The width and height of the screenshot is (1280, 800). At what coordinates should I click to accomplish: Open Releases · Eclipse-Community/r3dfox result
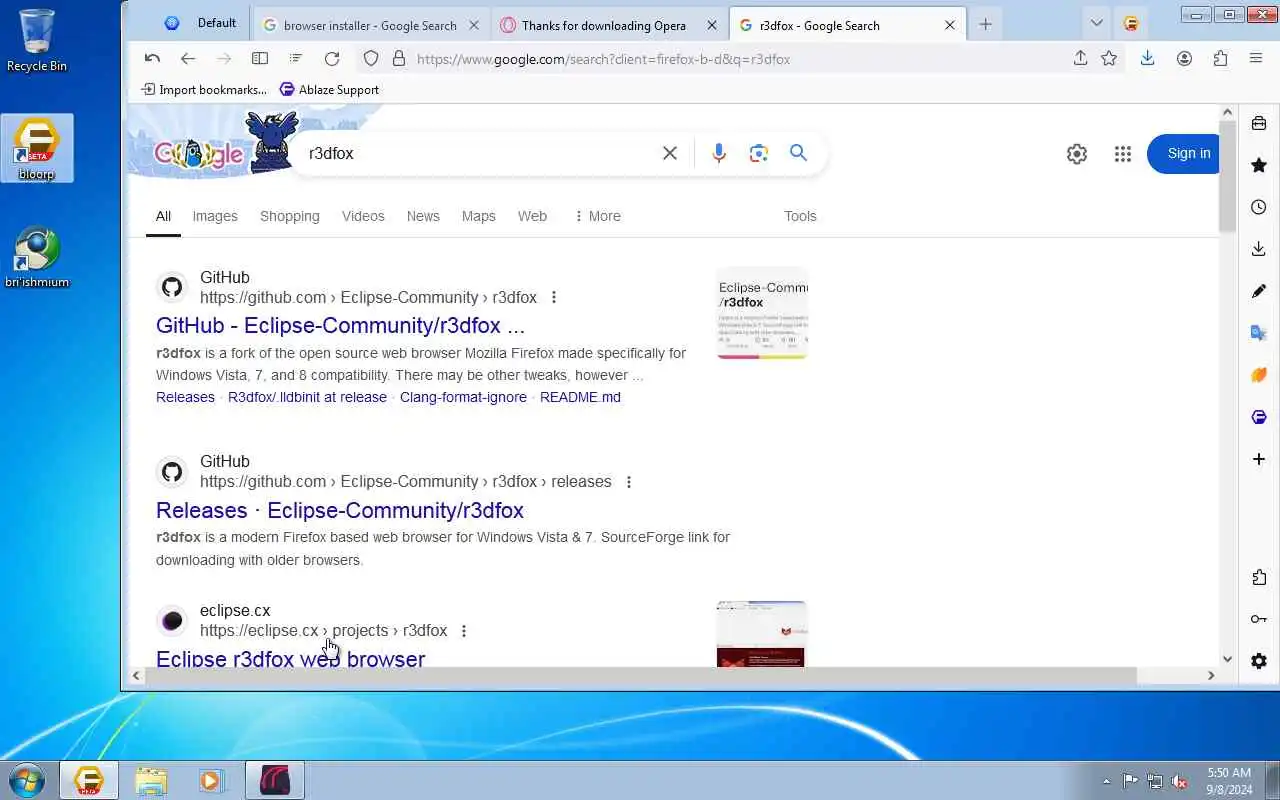(340, 510)
